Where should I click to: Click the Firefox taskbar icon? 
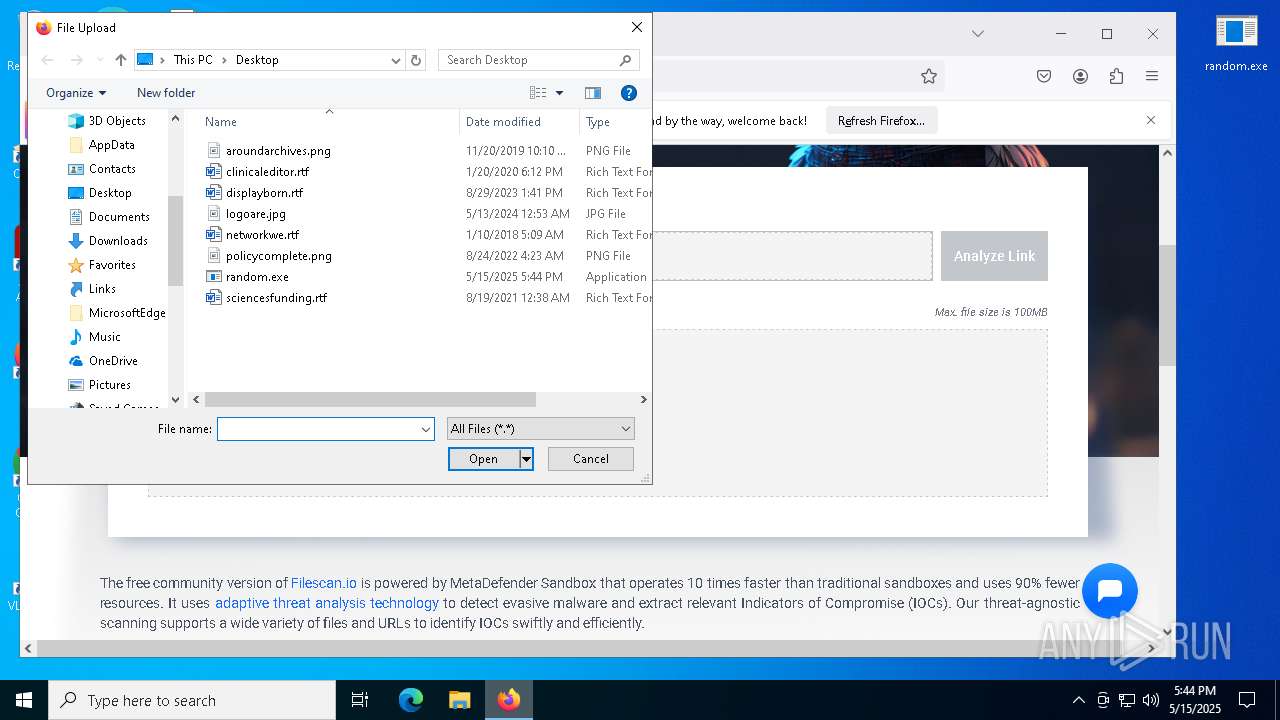509,700
